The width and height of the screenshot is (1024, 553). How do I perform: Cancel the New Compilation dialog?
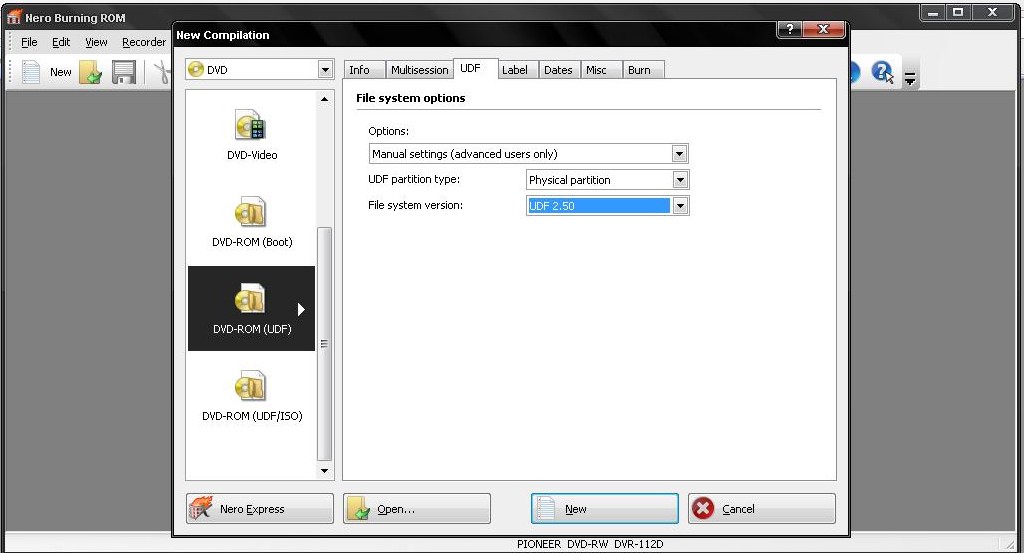pos(761,508)
